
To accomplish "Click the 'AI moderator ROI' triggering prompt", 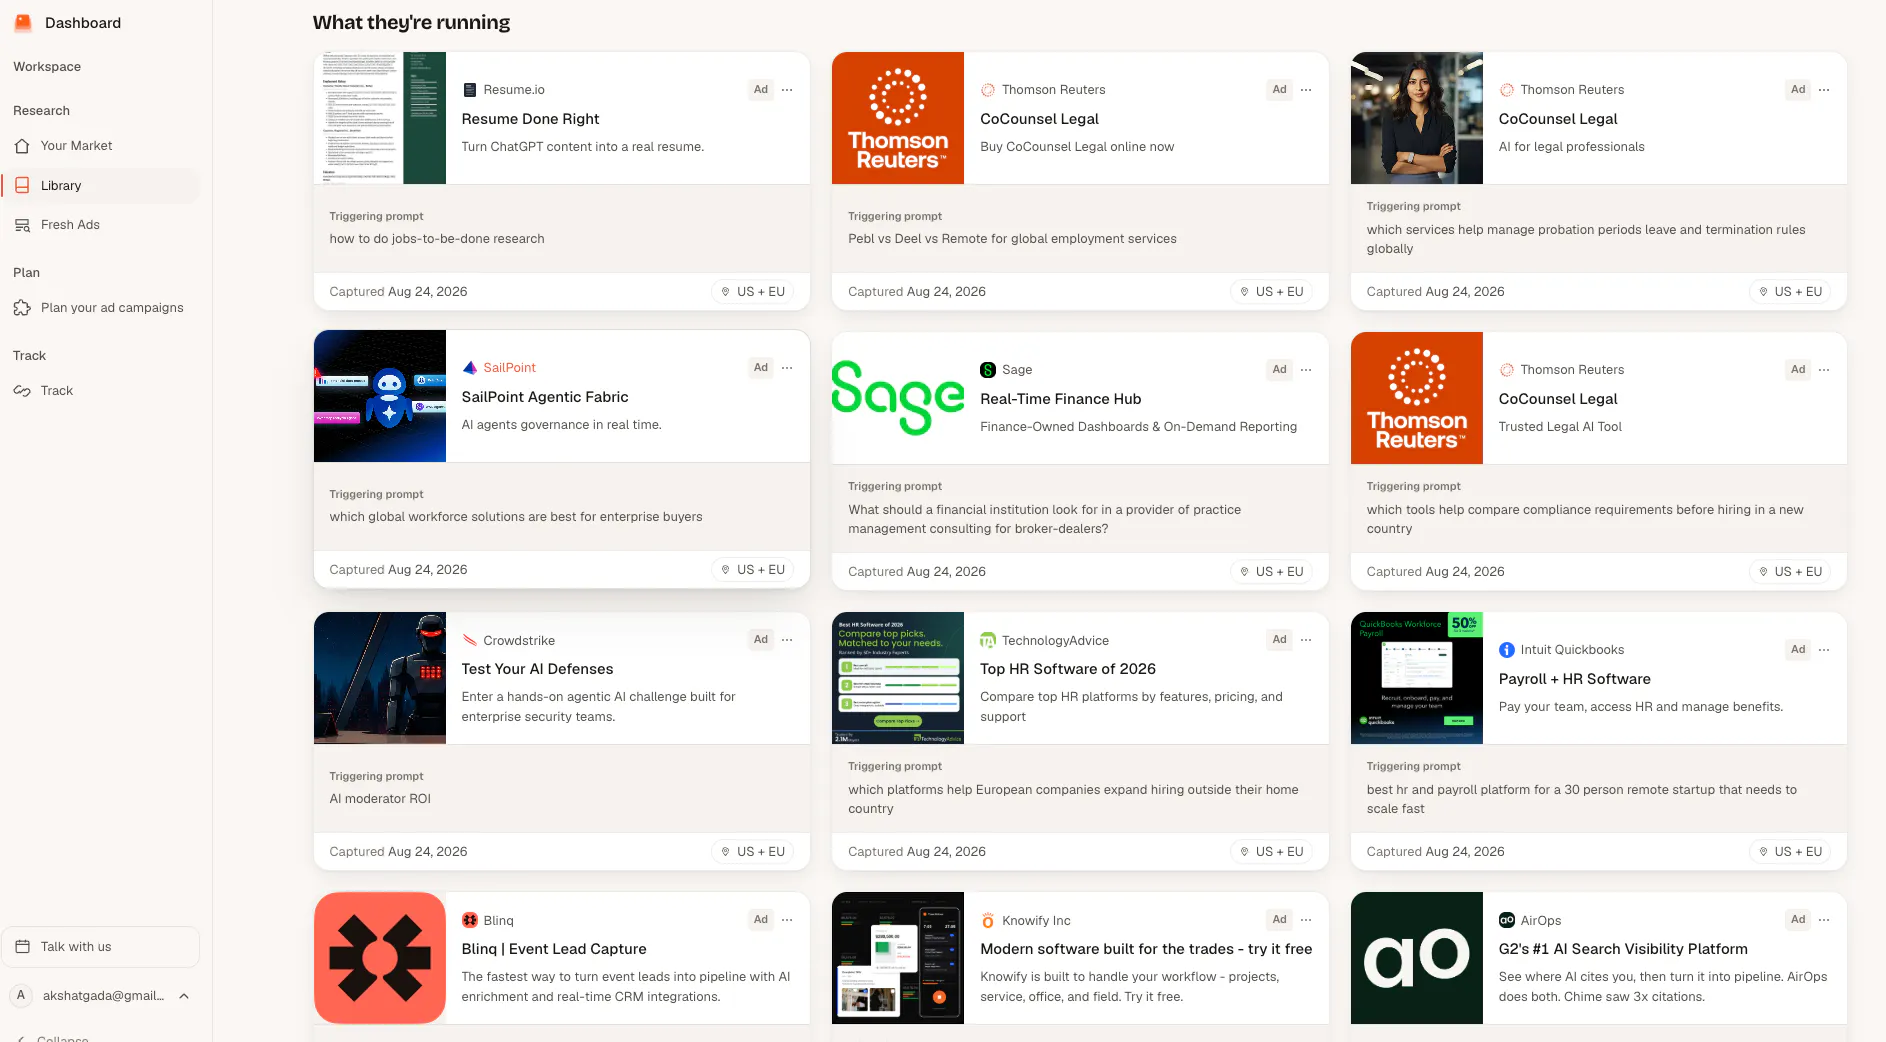I will click(x=380, y=799).
